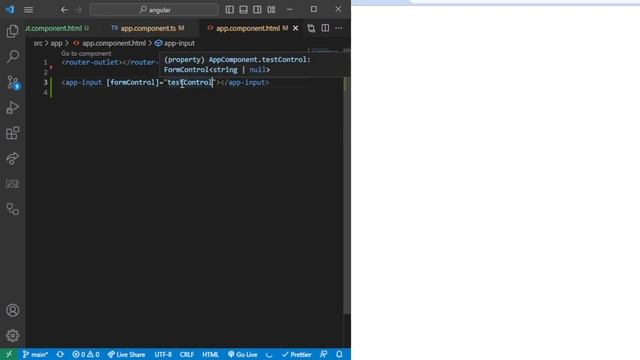Screen dimensions: 640x360
Task: Open the remote window indicator
Action: pos(9,354)
